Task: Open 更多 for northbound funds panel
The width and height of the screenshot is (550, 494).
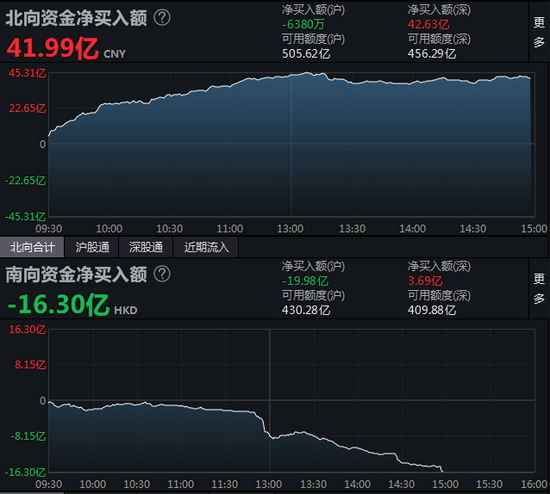Action: (x=539, y=32)
